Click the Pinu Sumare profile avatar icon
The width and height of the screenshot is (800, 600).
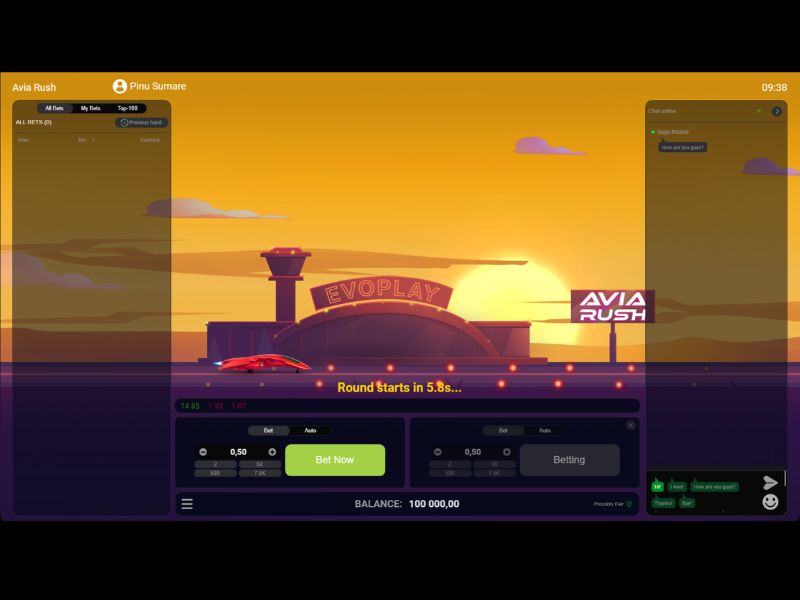[x=122, y=85]
